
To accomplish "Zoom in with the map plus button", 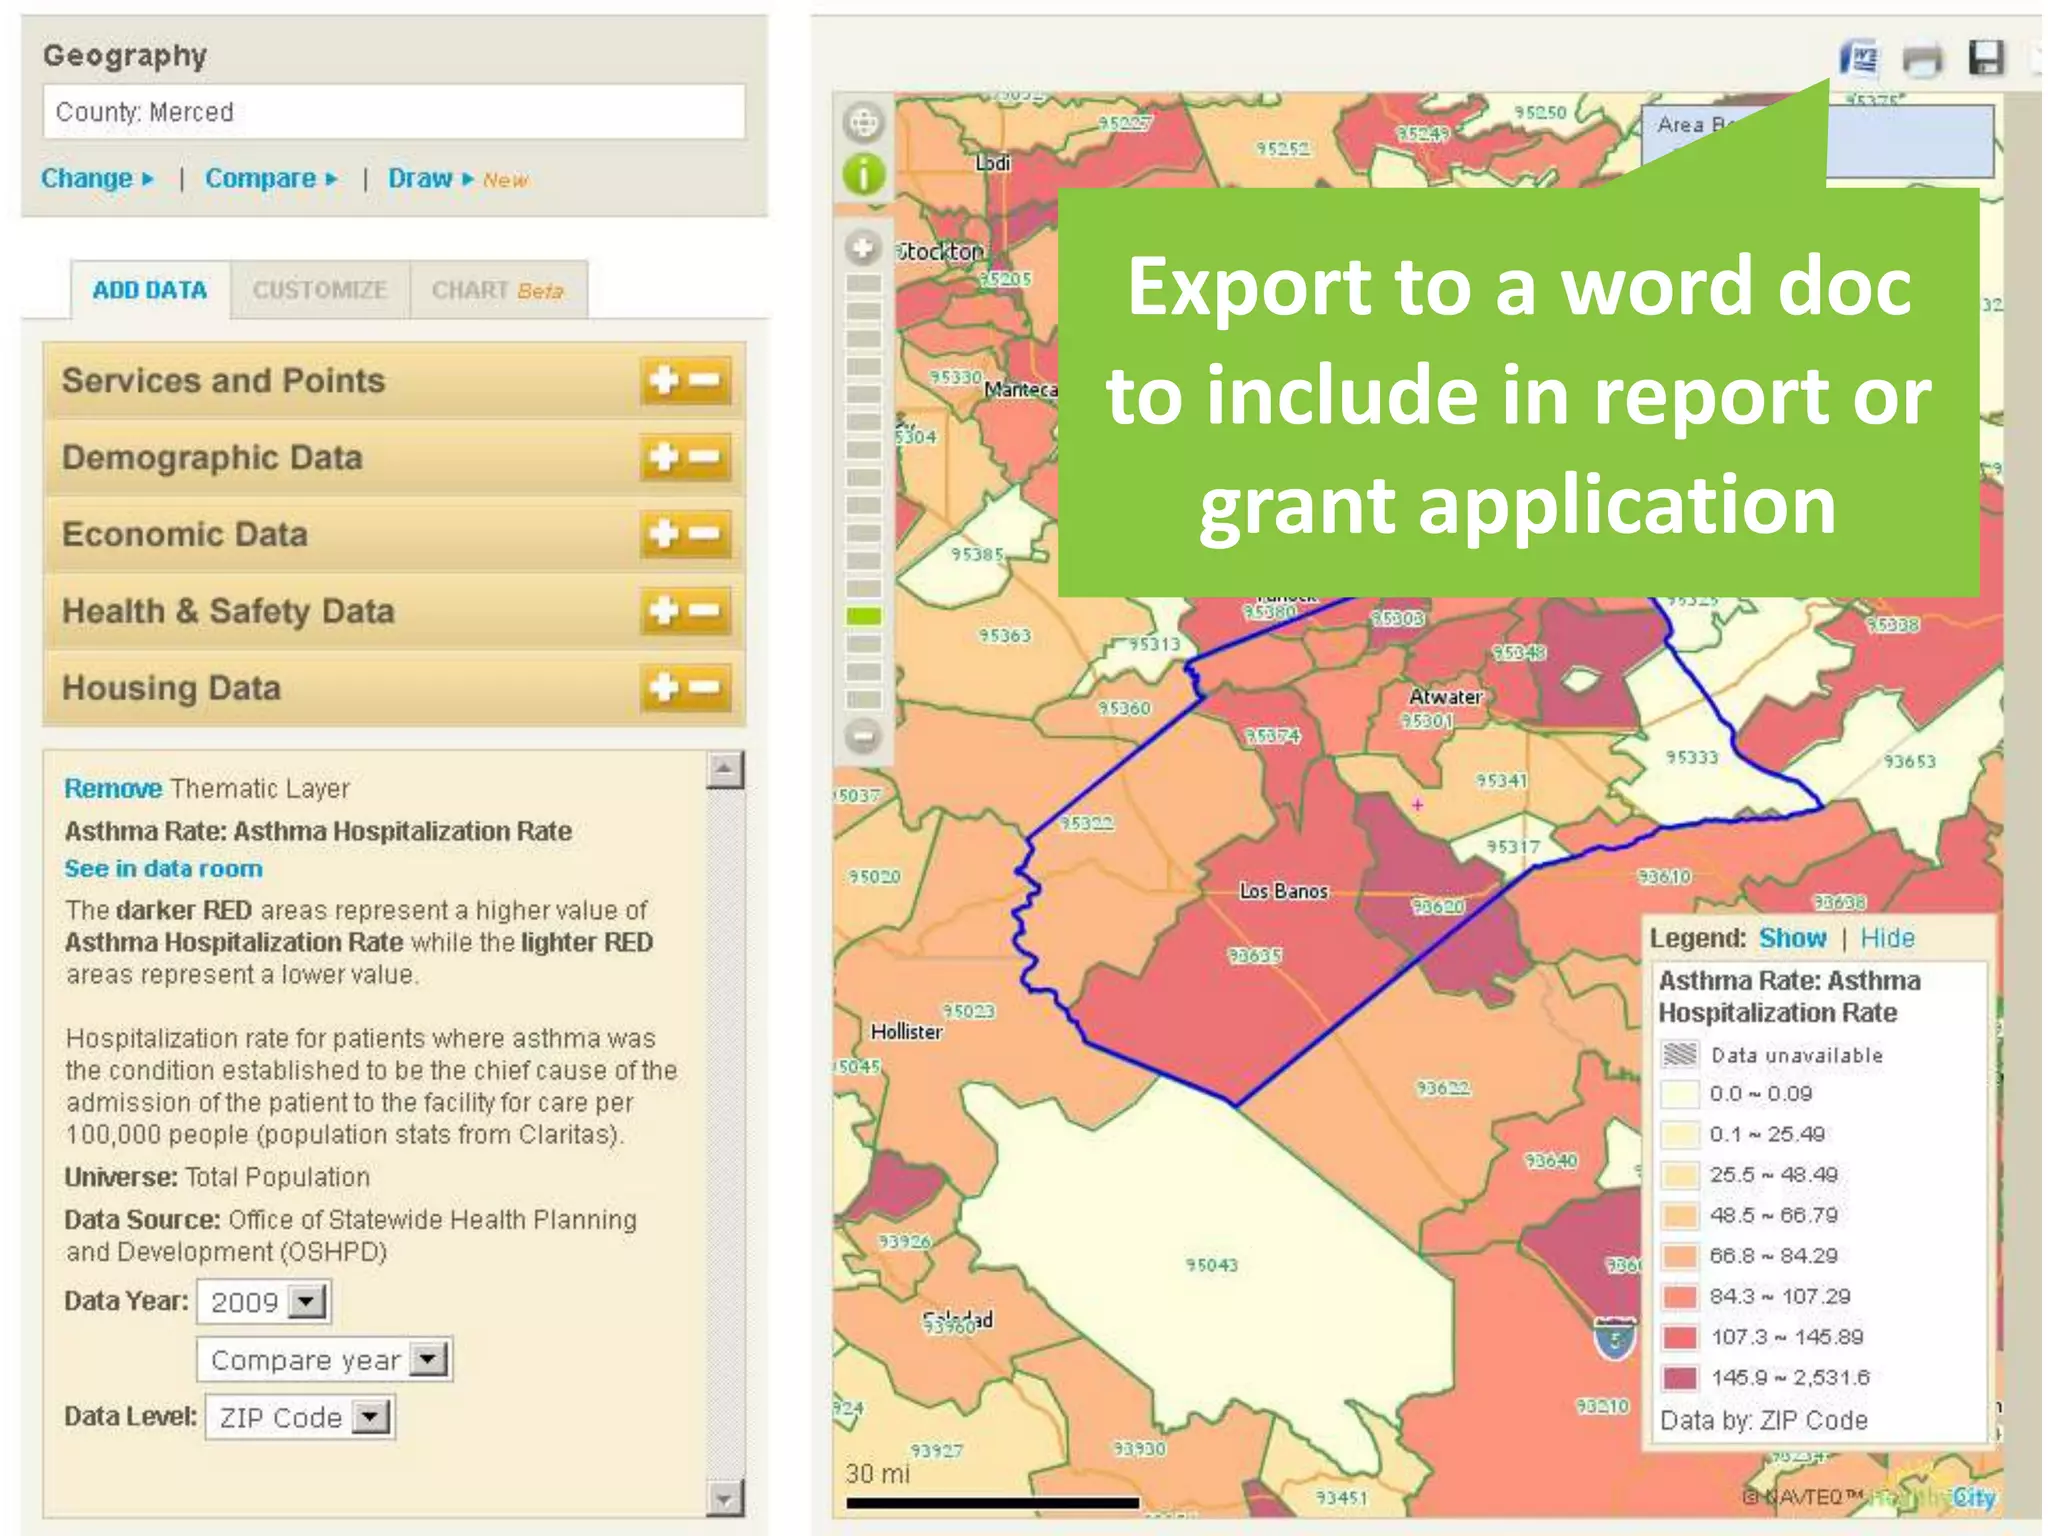I will tap(863, 247).
